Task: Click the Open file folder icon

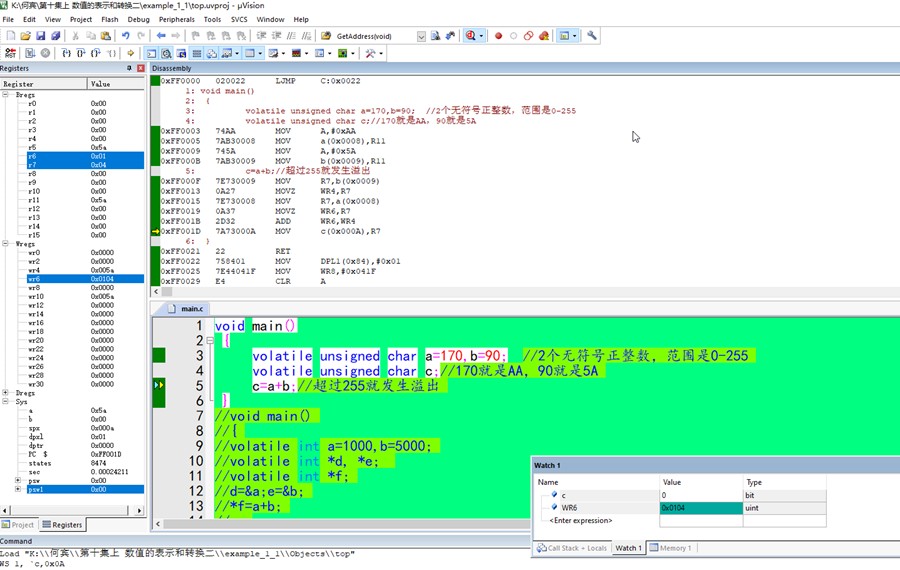Action: [x=25, y=36]
